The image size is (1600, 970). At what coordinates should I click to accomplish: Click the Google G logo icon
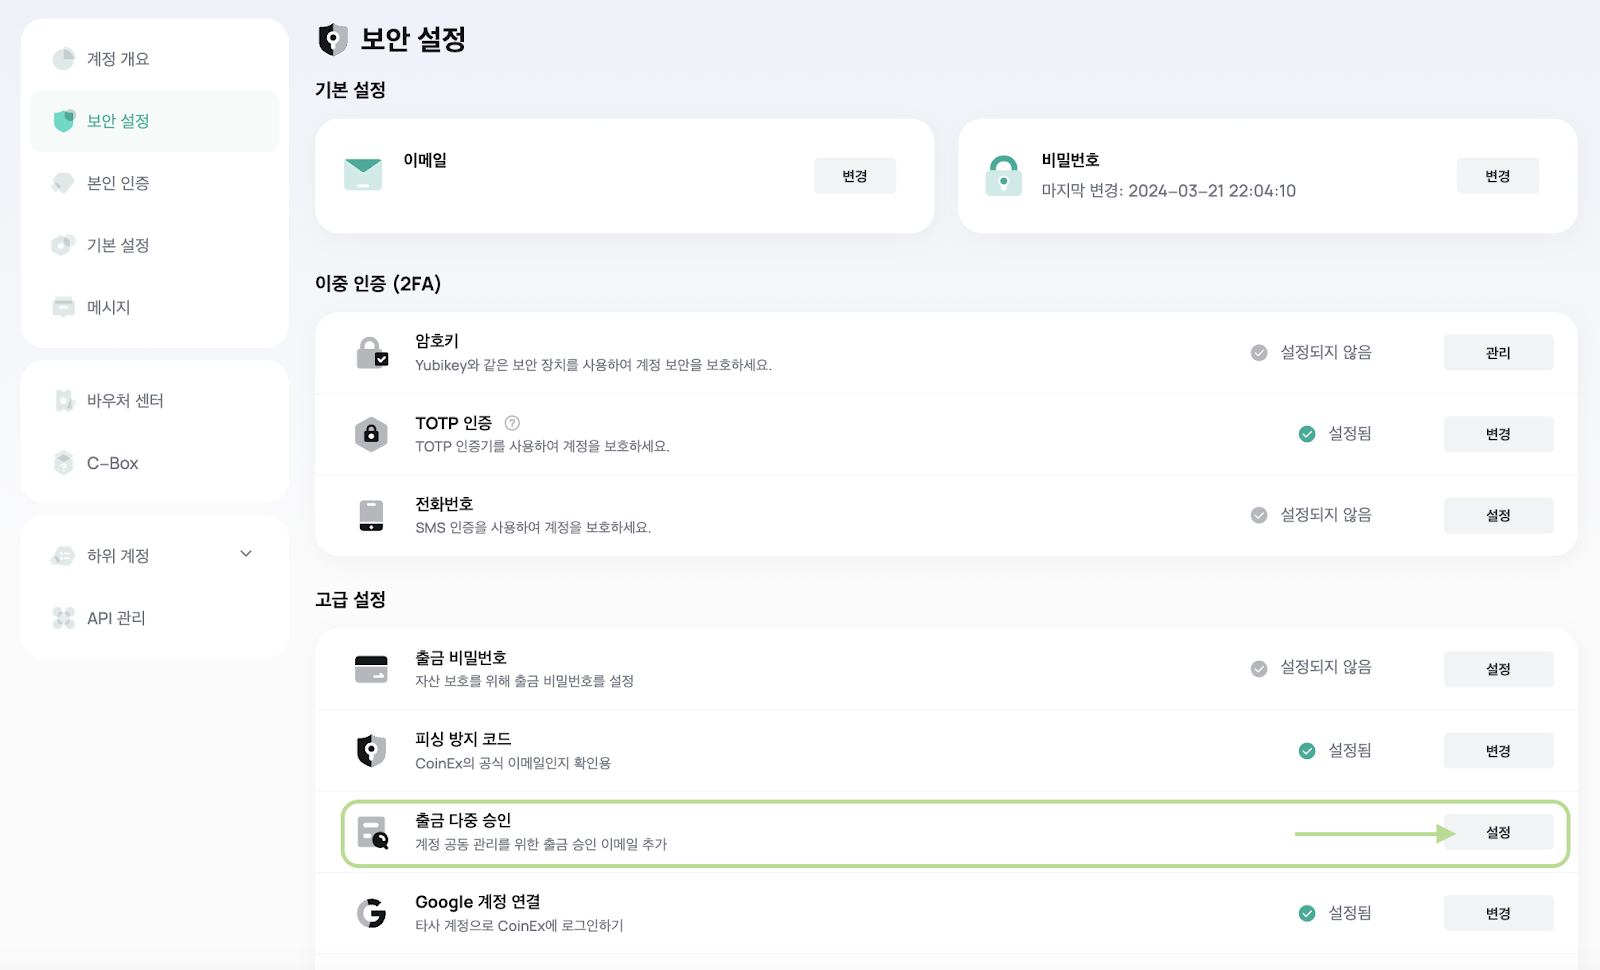click(371, 913)
